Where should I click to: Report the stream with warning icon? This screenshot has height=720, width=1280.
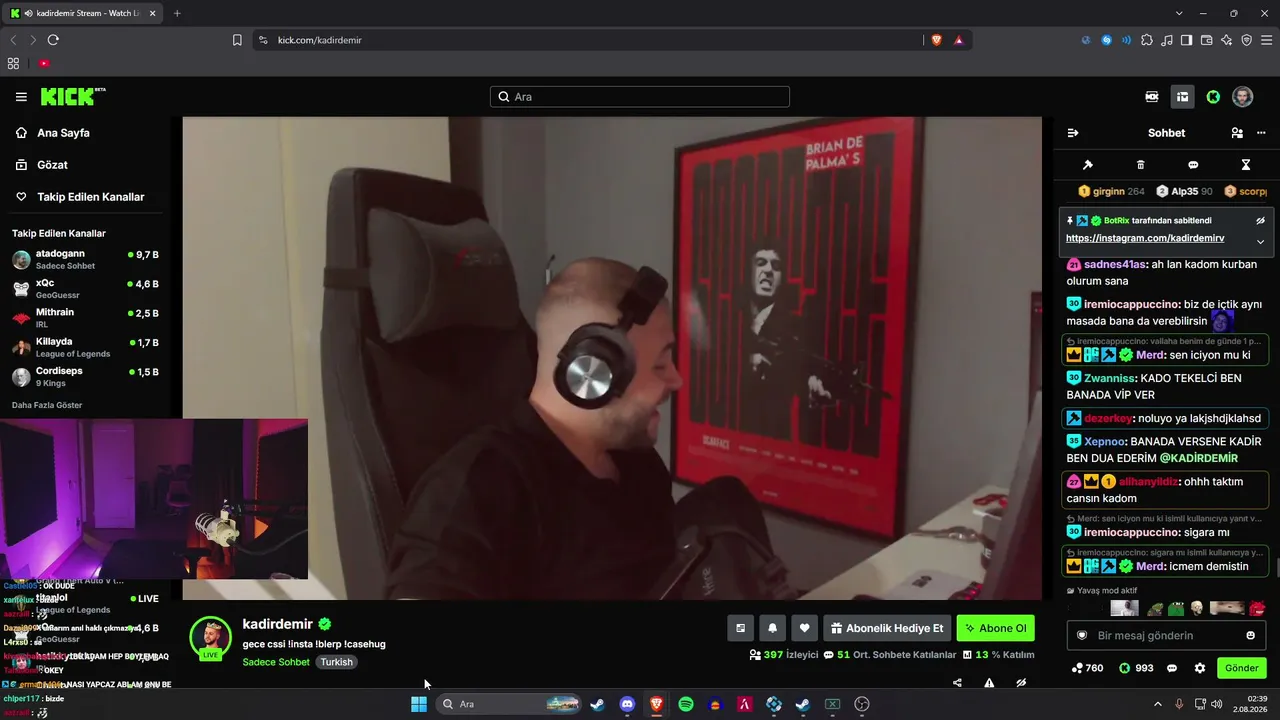(989, 683)
